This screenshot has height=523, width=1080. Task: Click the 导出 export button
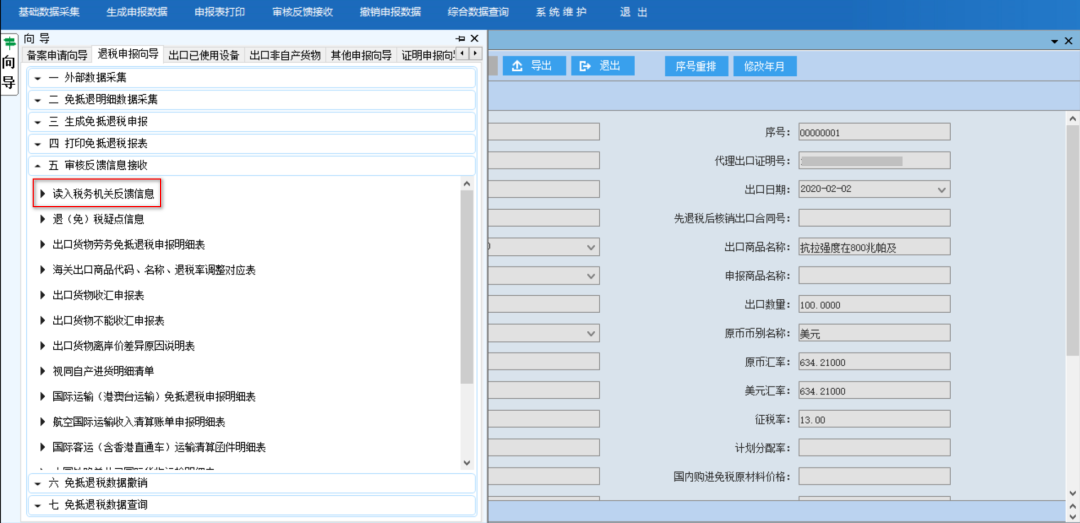pyautogui.click(x=532, y=66)
